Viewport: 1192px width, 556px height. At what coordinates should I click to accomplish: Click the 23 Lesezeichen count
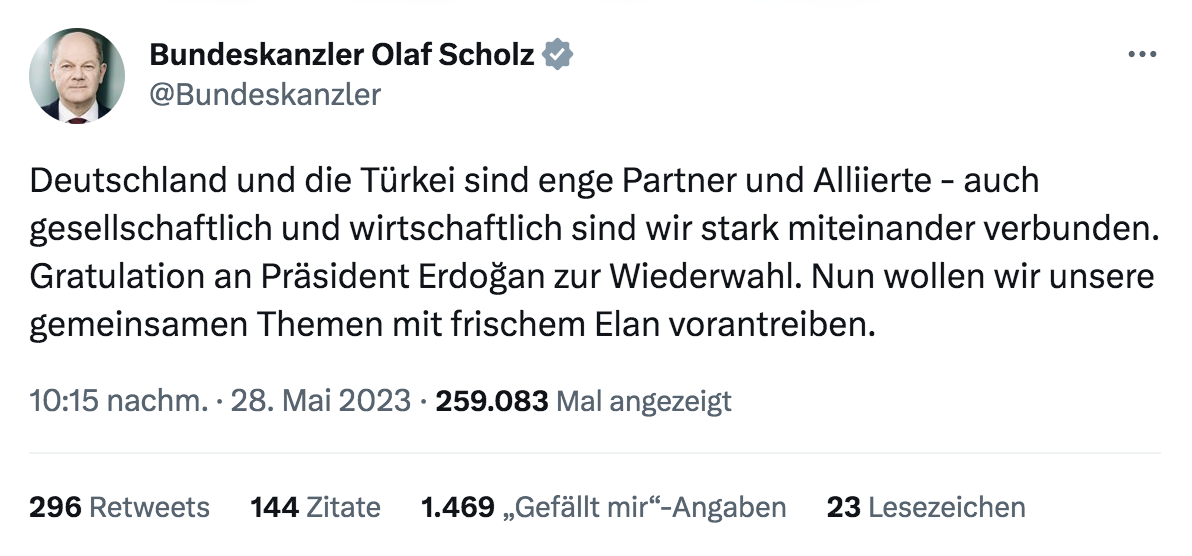(x=926, y=507)
